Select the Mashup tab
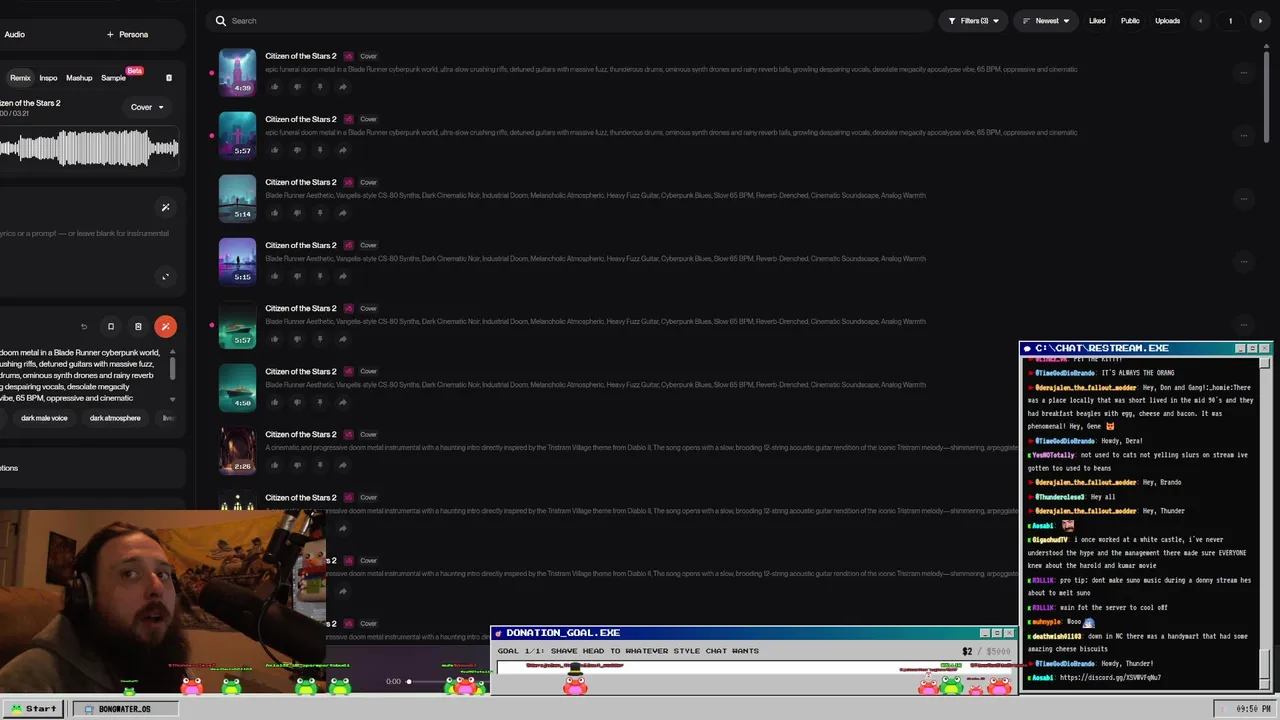Viewport: 1280px width, 720px height. (x=79, y=78)
